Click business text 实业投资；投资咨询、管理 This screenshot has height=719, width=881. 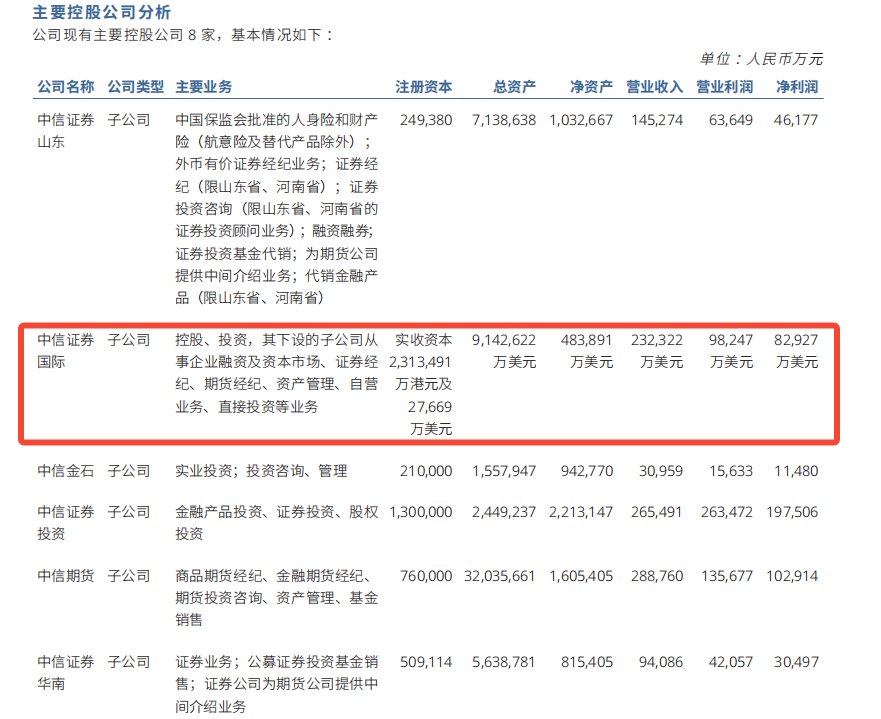pyautogui.click(x=261, y=471)
